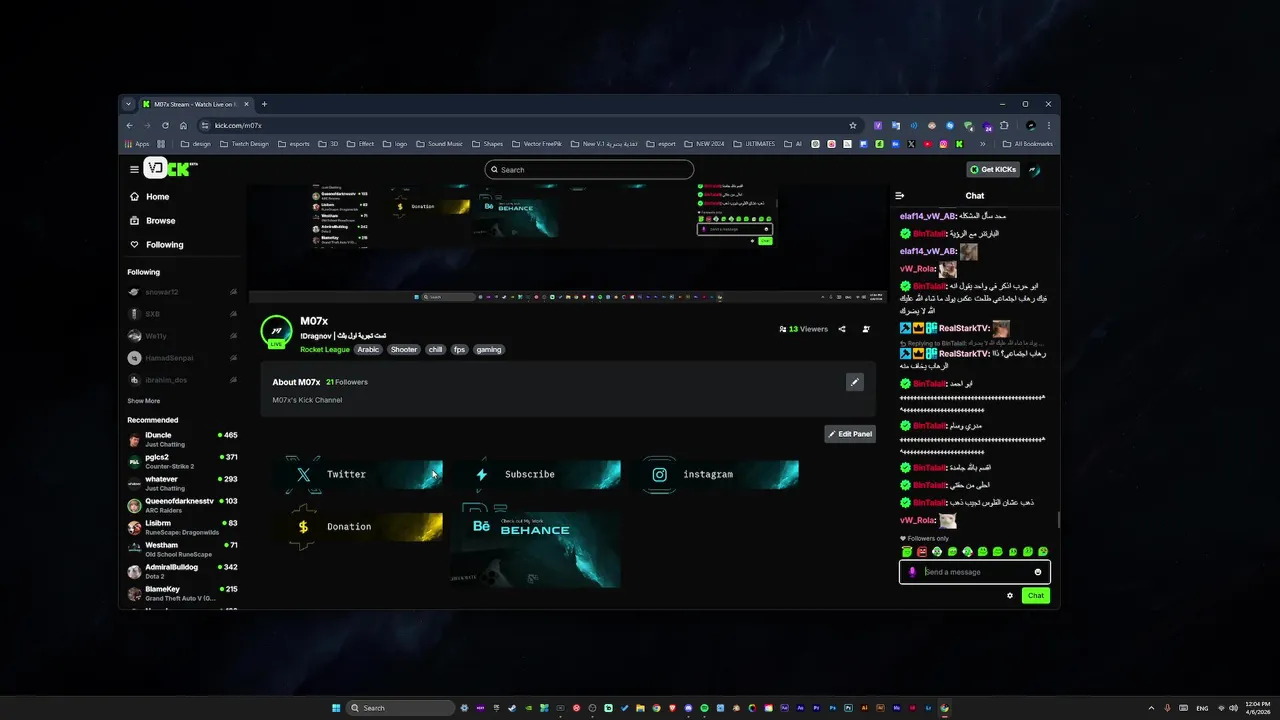Select the gaming tag
Screen dimensions: 1280x720
tap(489, 350)
